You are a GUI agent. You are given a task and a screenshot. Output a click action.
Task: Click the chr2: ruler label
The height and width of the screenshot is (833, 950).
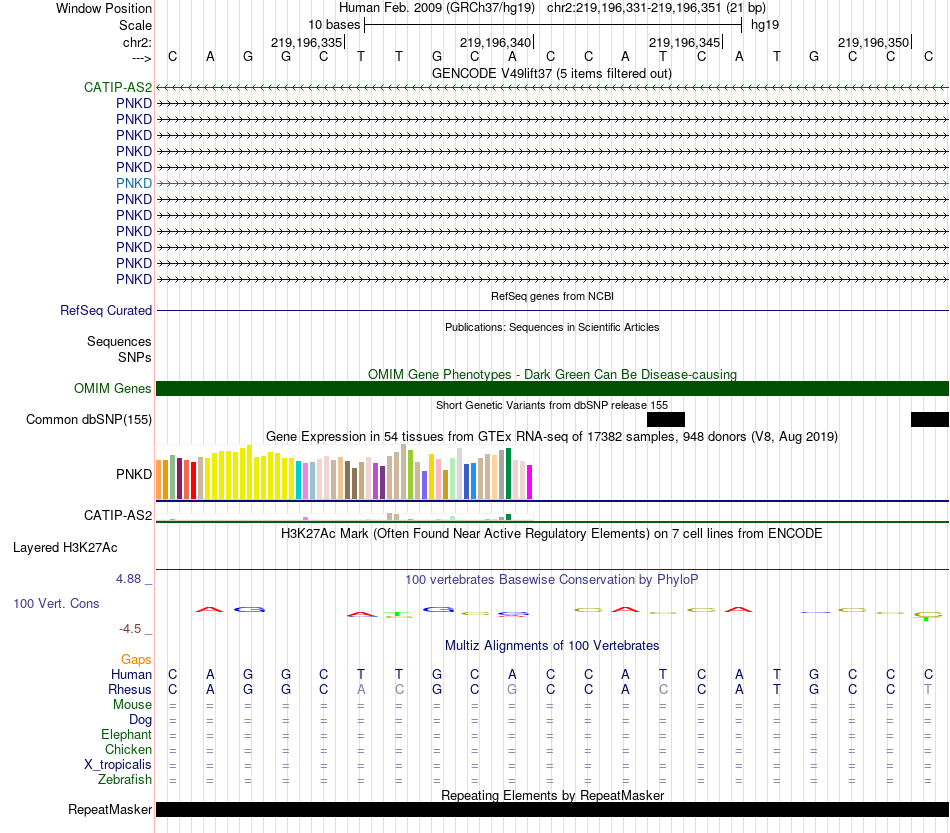pos(137,42)
